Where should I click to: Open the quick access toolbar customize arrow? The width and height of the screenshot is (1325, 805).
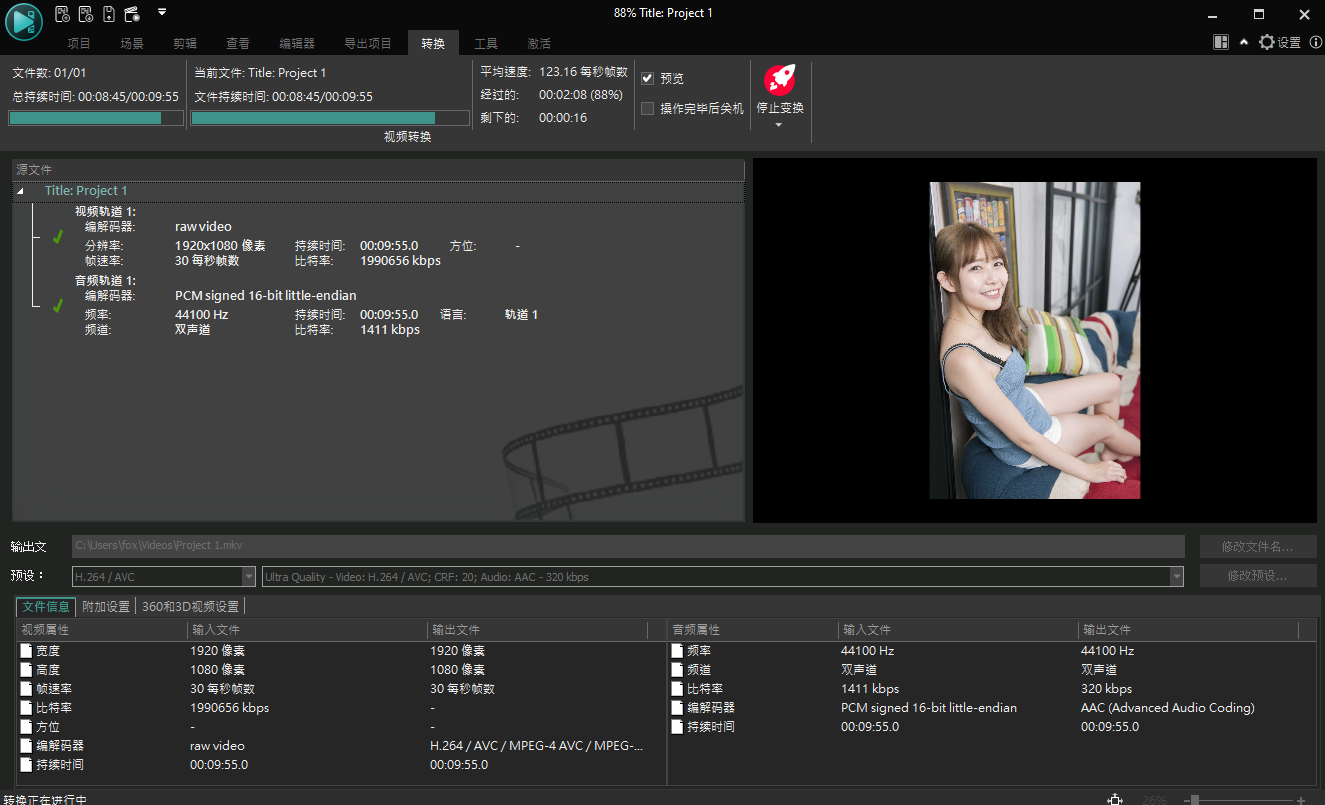[162, 13]
